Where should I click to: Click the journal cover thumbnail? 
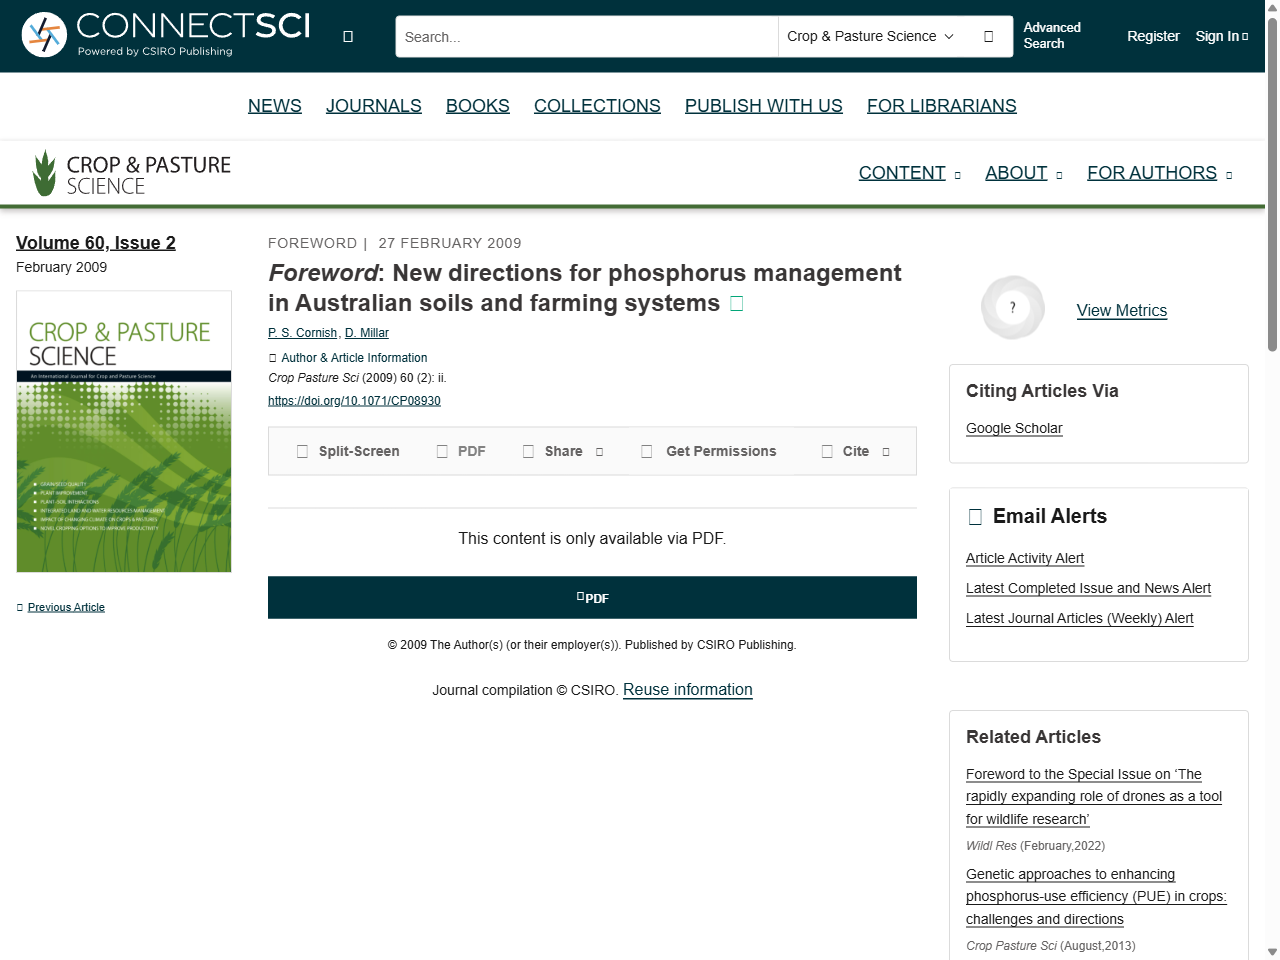pyautogui.click(x=124, y=432)
